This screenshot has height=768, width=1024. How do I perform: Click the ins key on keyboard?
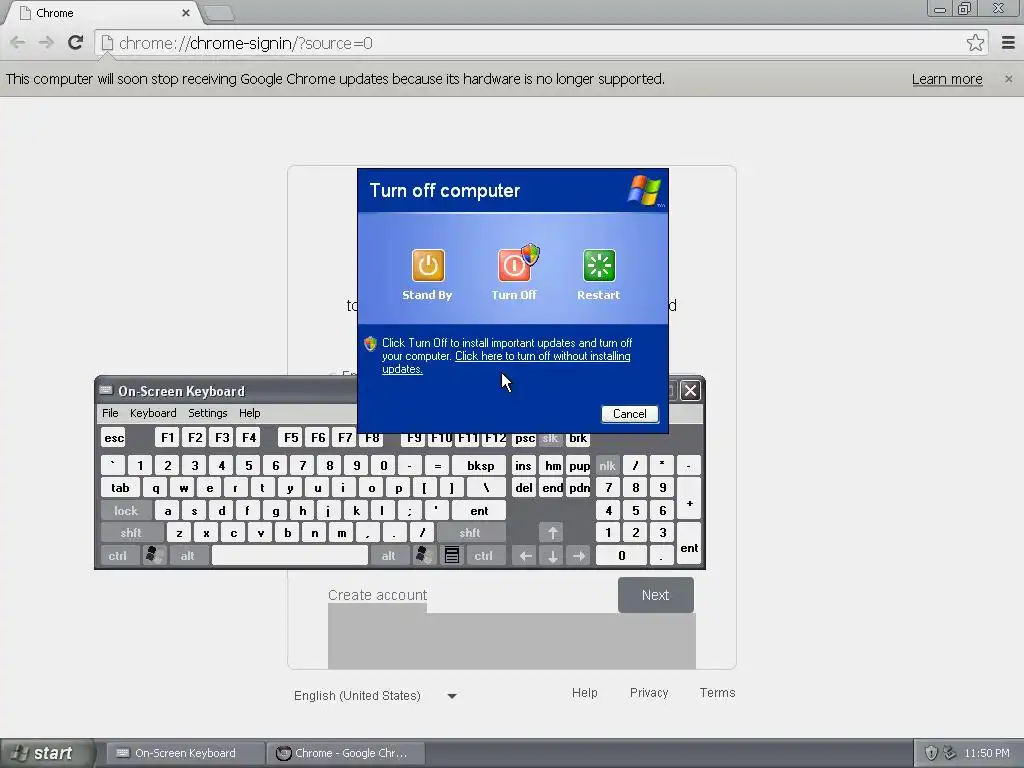click(524, 466)
